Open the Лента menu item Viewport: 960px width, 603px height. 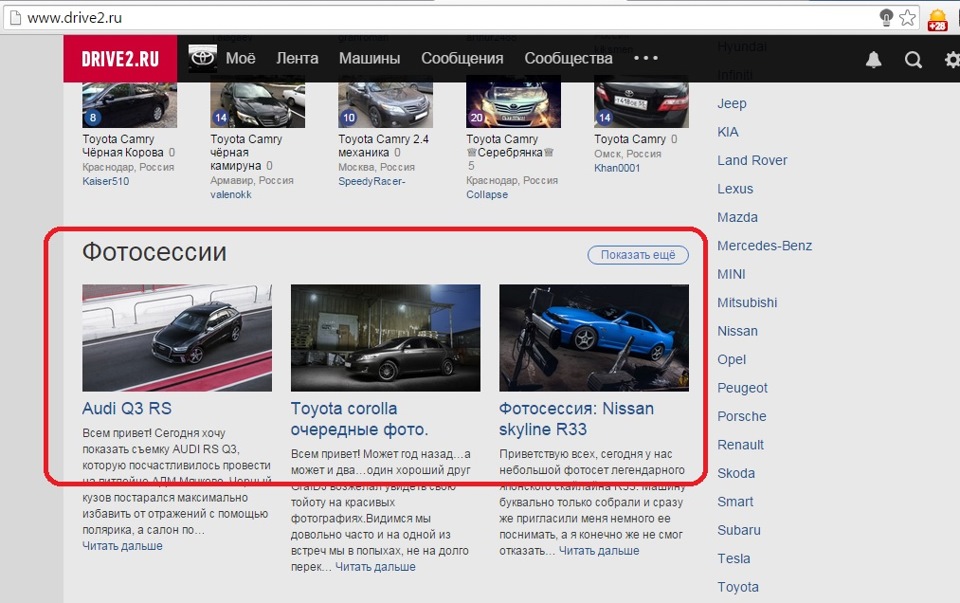297,58
